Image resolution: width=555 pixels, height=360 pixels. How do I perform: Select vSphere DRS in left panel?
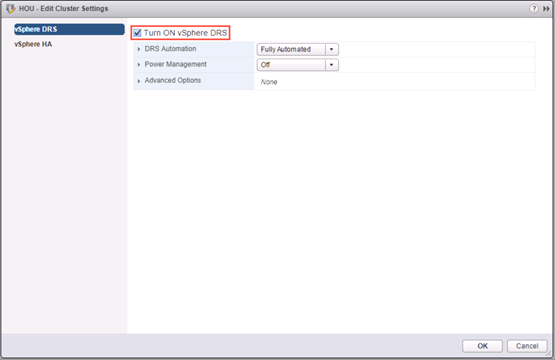point(69,29)
